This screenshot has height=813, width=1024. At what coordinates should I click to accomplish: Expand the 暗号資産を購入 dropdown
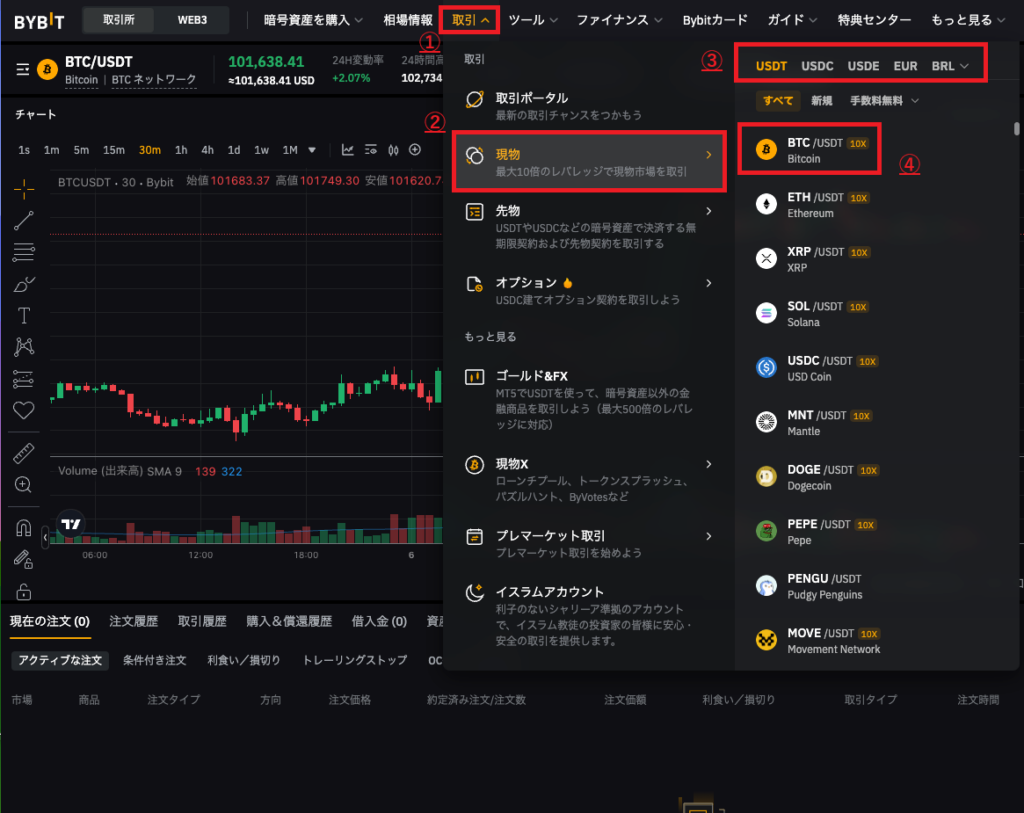click(x=313, y=20)
